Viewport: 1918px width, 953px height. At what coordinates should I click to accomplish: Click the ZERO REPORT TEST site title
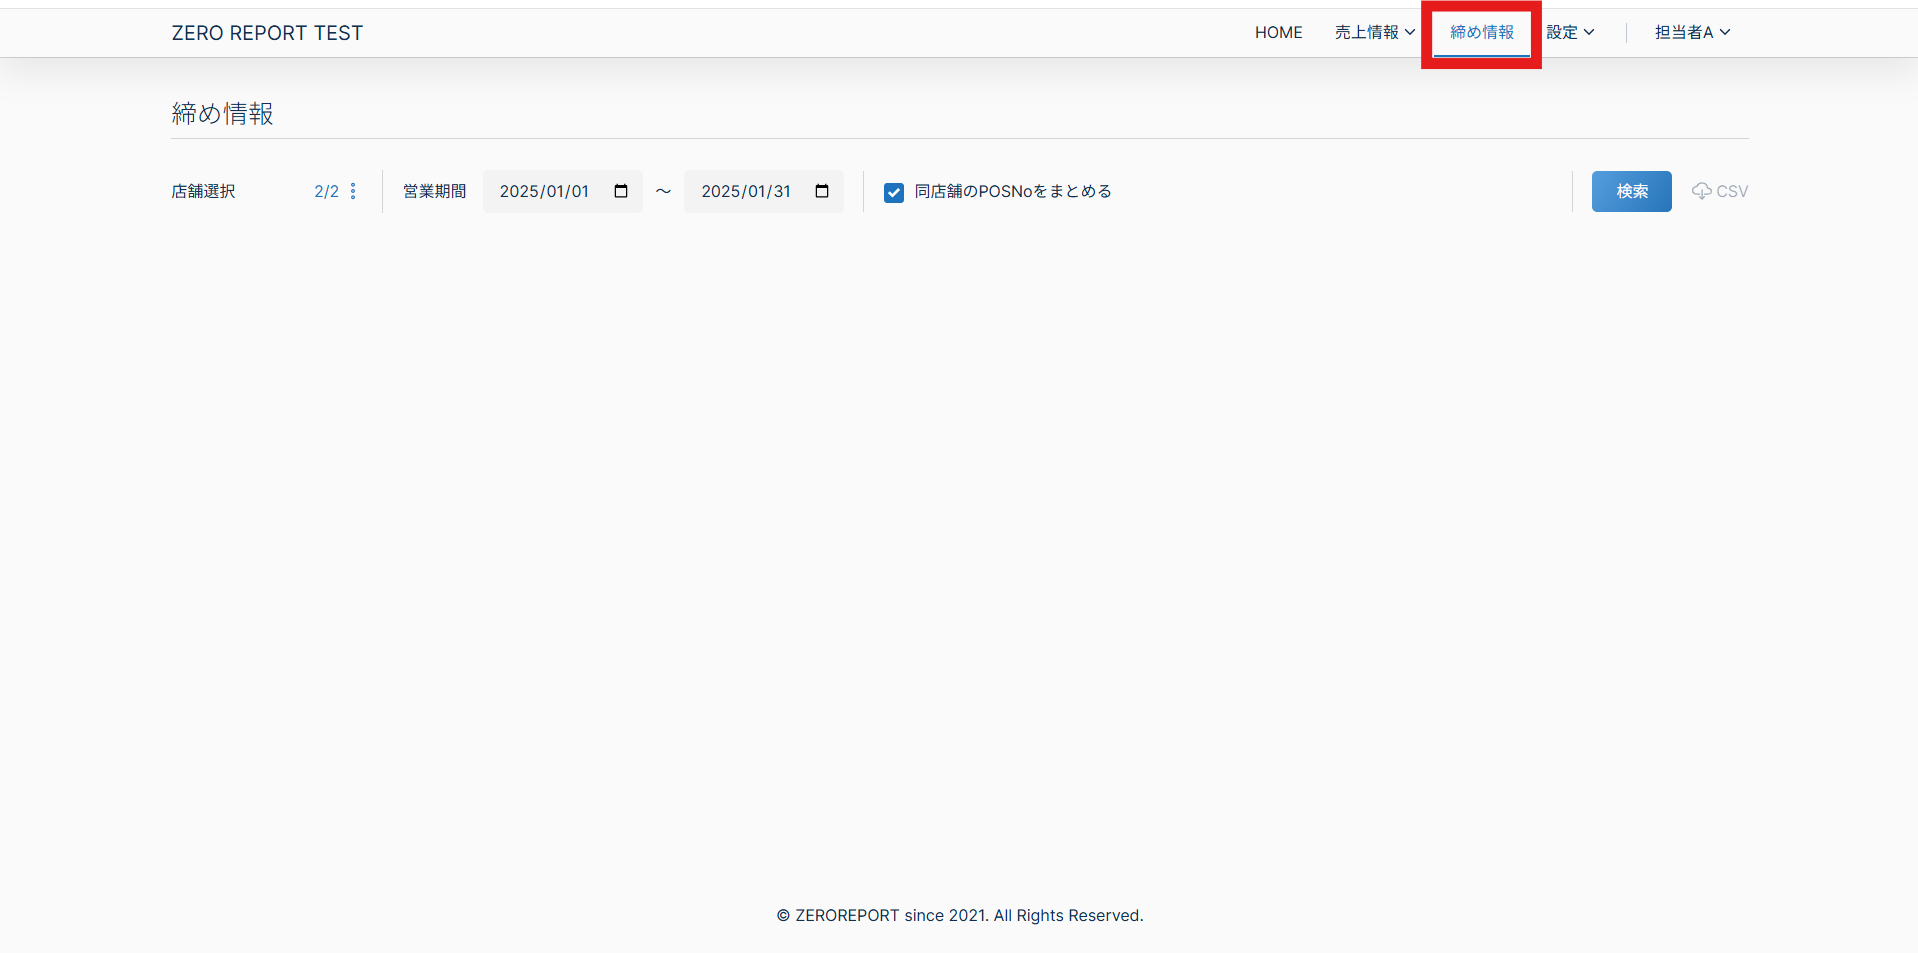pos(267,33)
